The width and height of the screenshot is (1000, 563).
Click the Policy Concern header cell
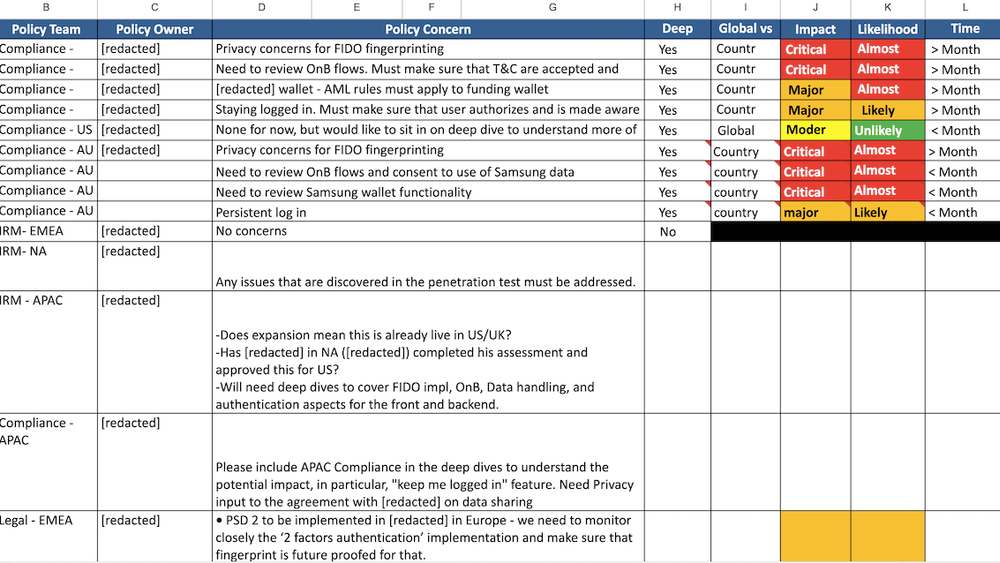428,29
